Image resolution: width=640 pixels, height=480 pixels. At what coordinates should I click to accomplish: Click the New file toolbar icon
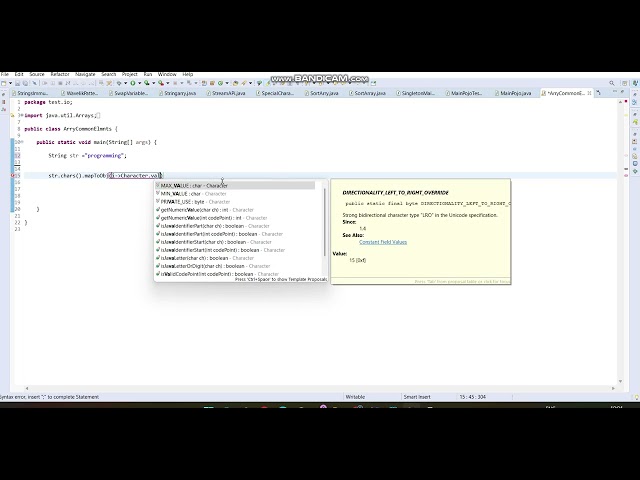(x=4, y=83)
